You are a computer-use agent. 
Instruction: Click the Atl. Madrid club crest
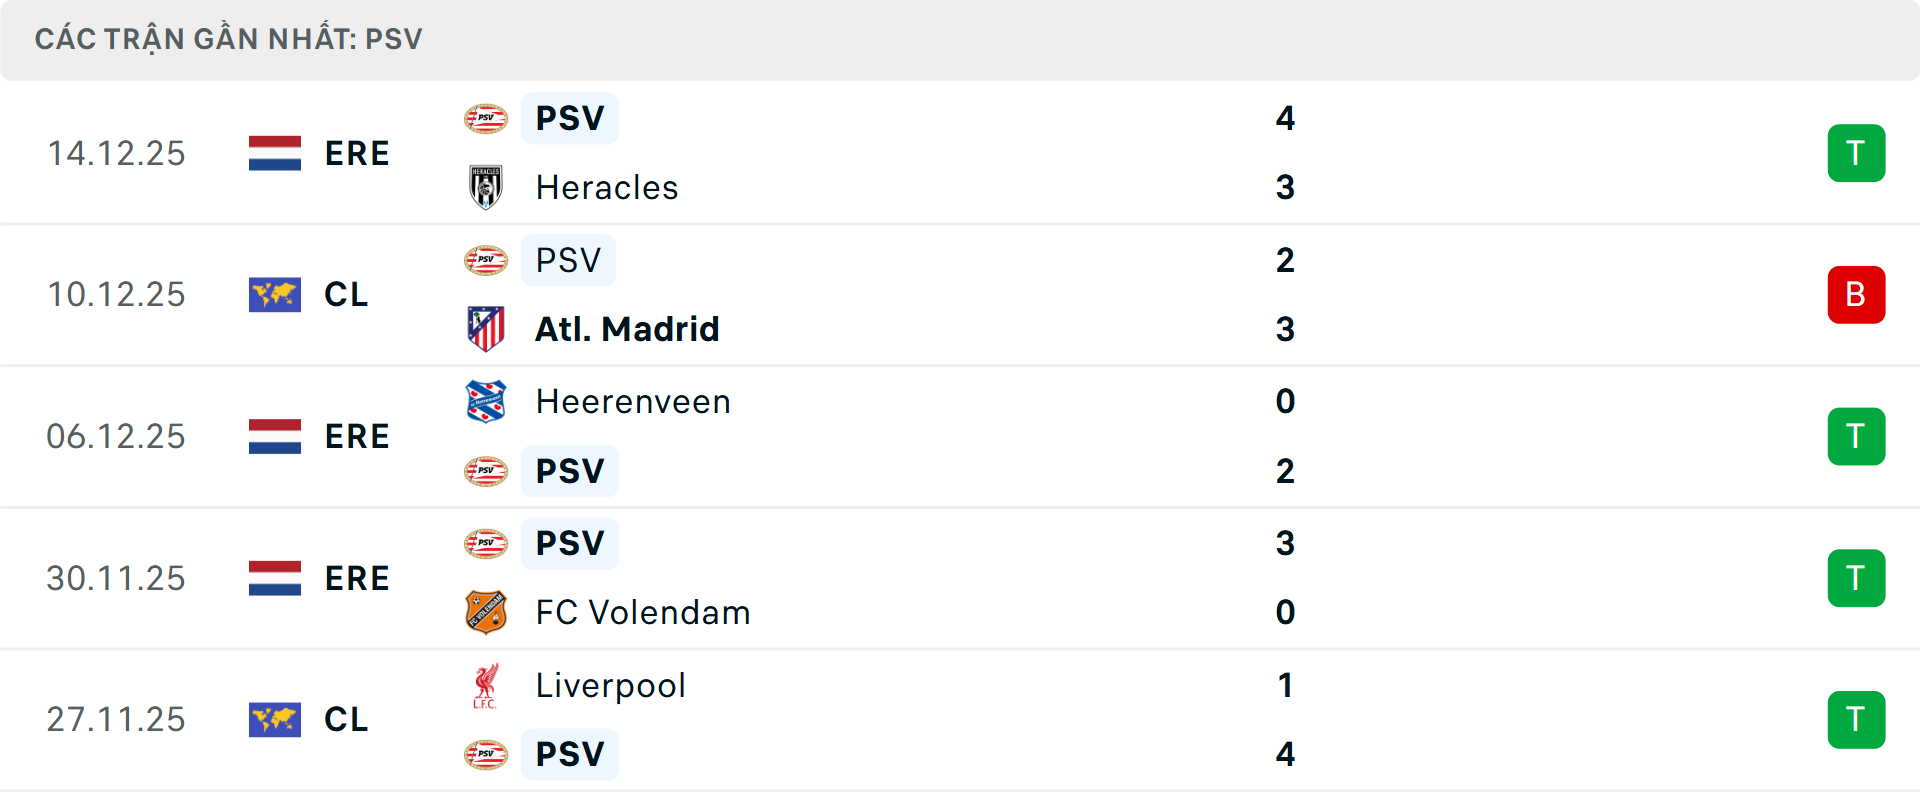(x=486, y=329)
